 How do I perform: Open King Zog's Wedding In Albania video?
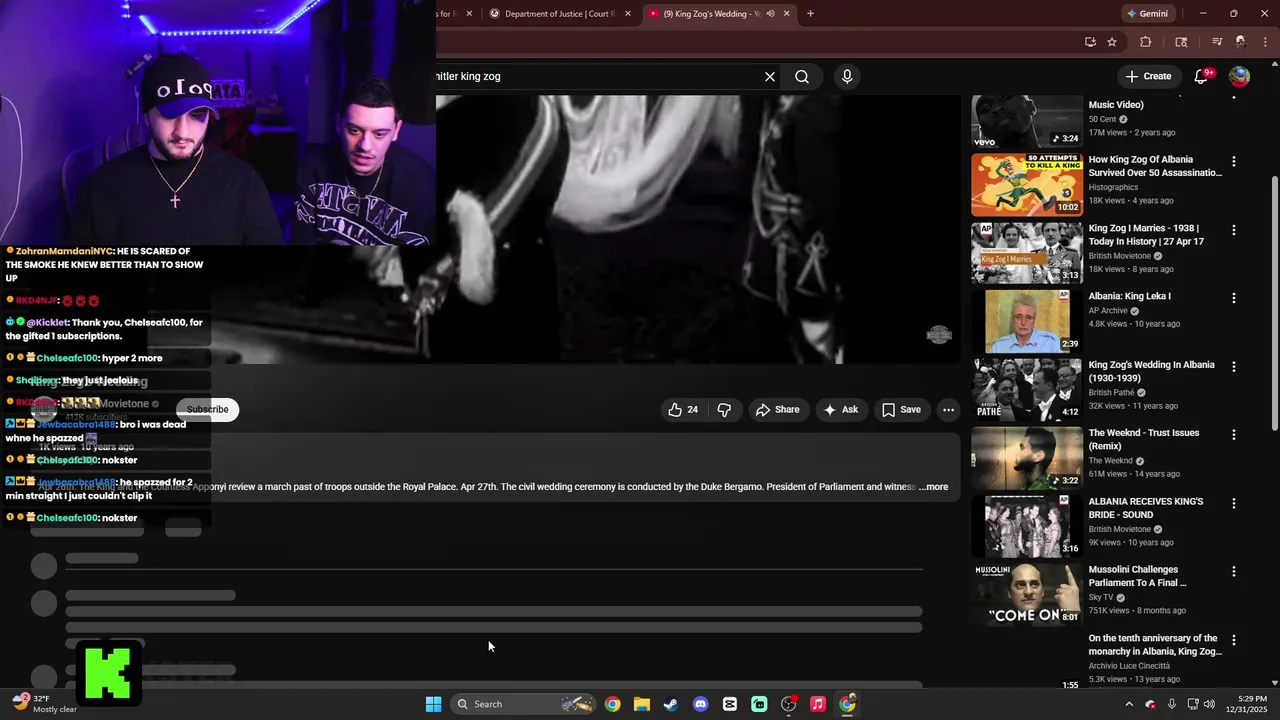(1027, 390)
